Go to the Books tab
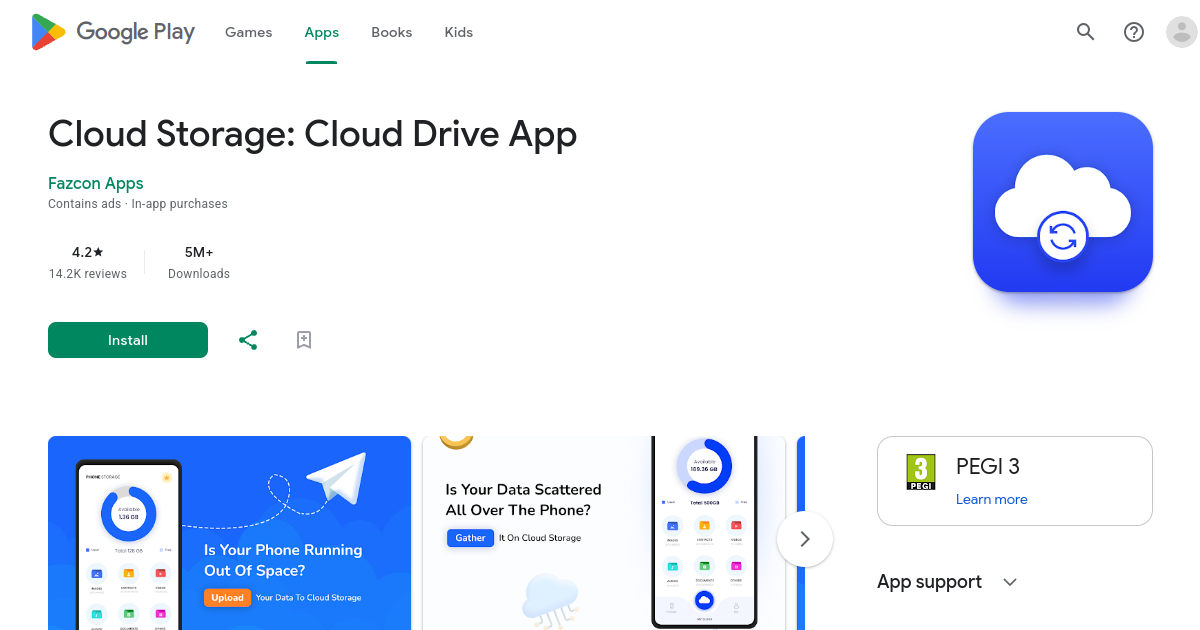 (x=392, y=32)
